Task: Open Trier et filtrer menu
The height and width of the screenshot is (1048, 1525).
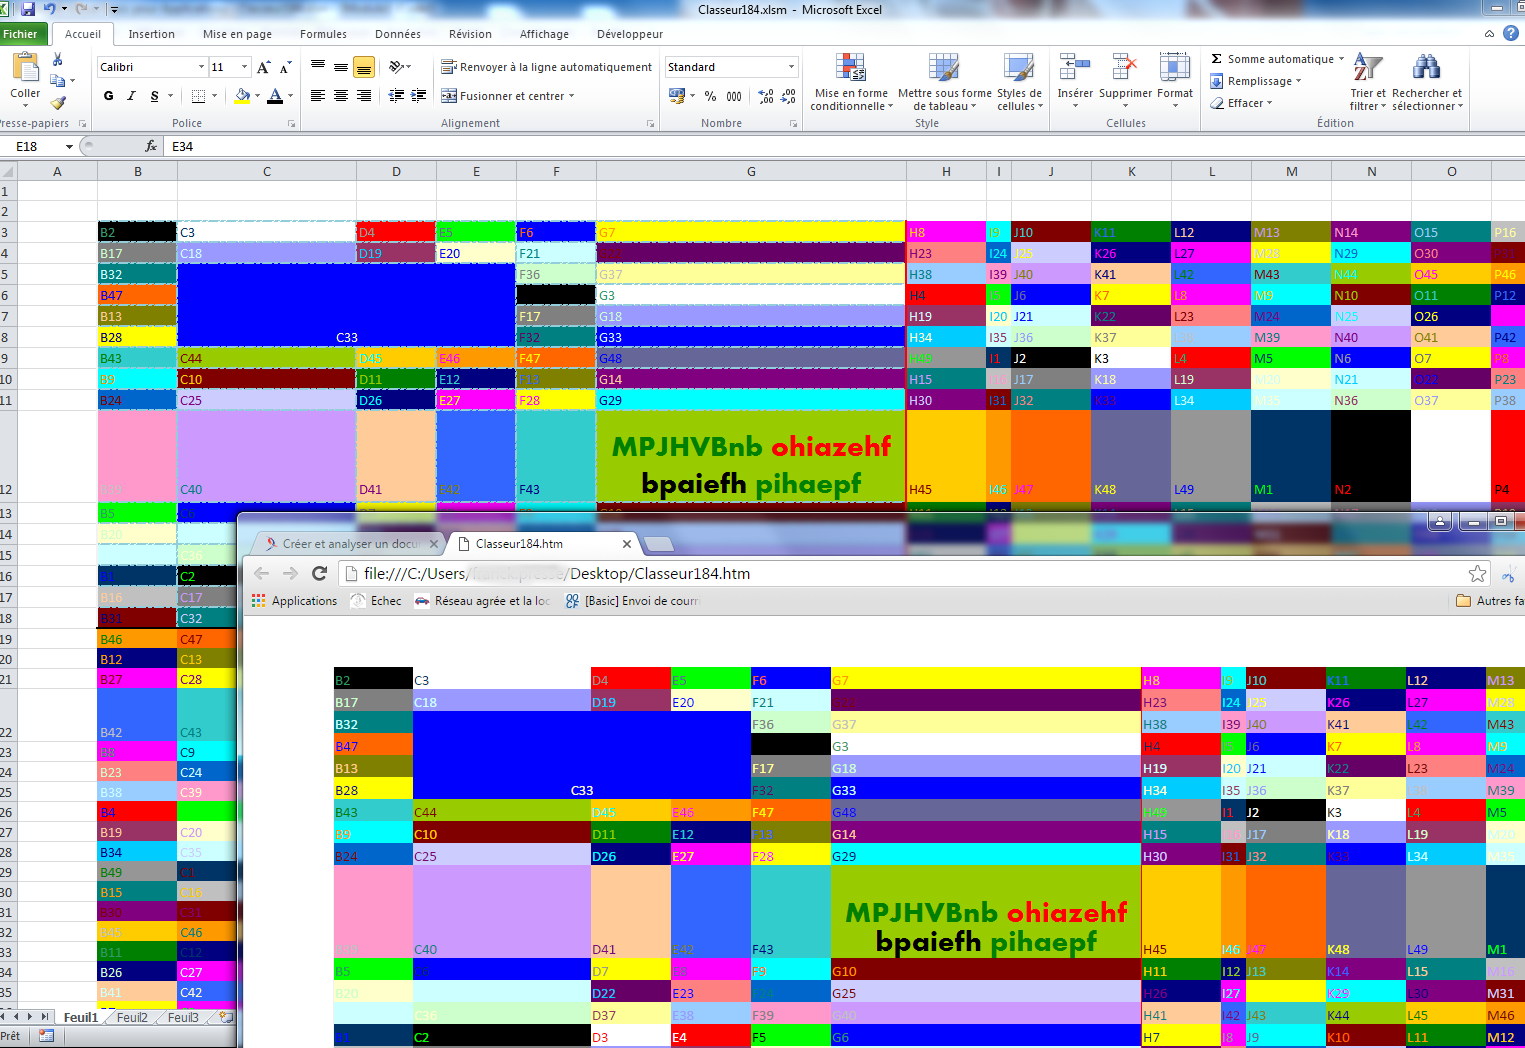Action: [x=1367, y=81]
